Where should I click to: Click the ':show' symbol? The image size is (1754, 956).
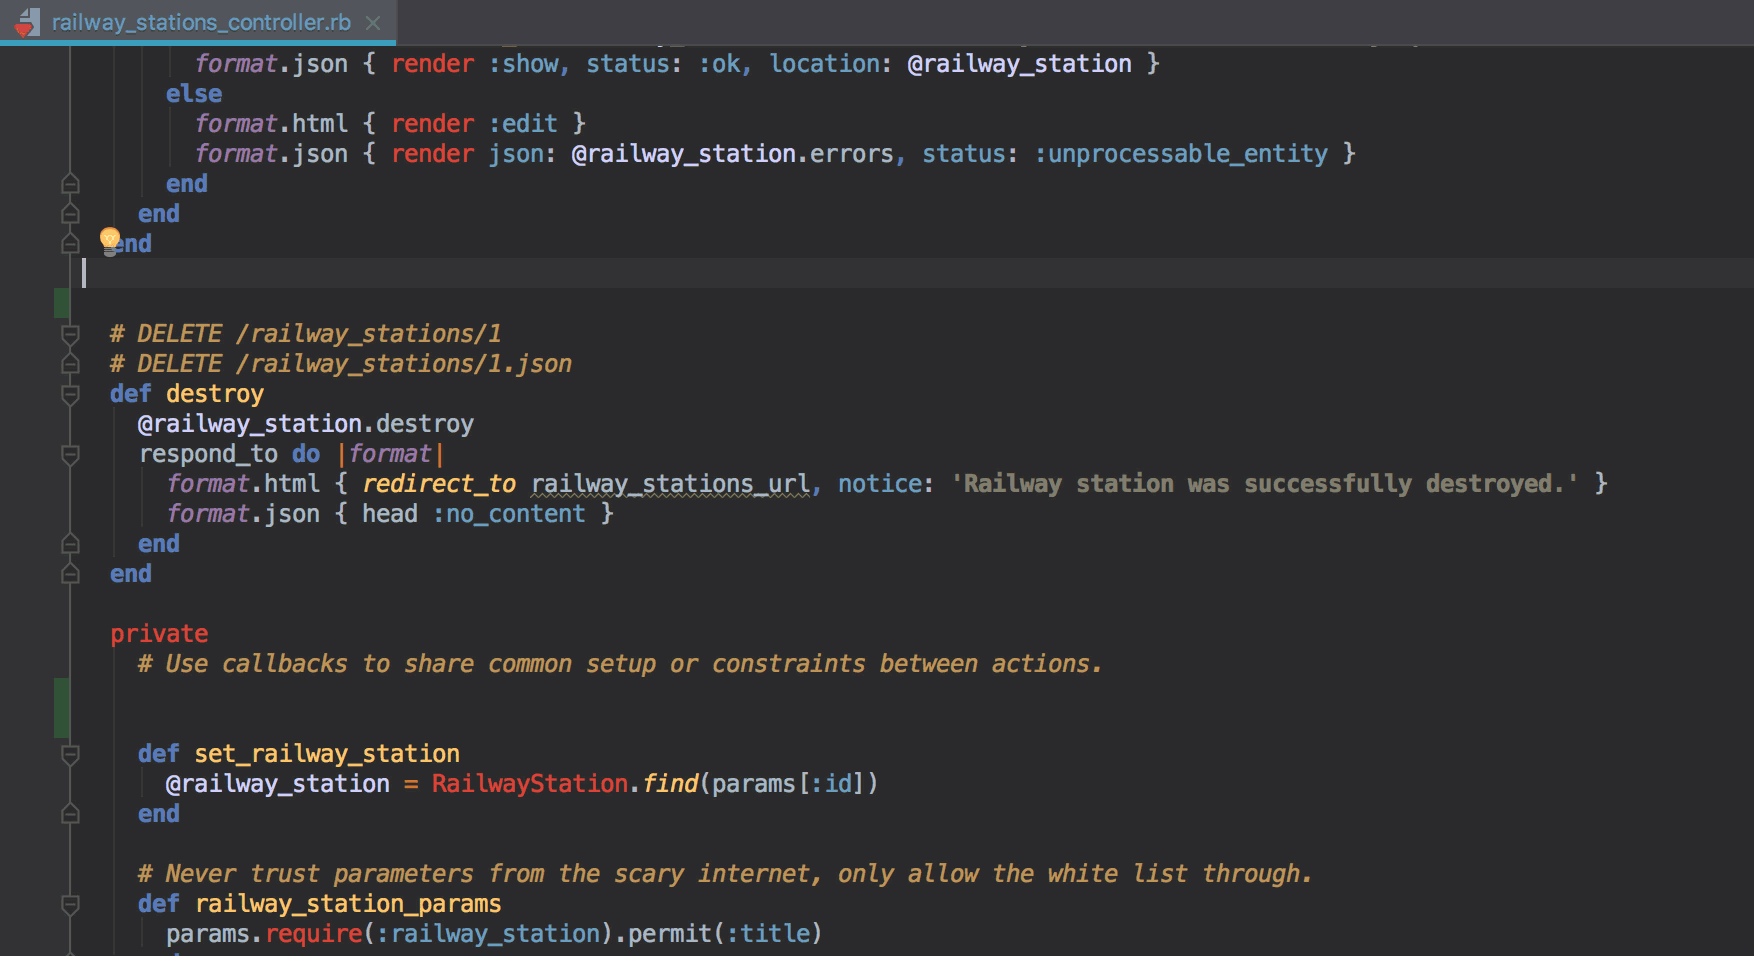click(x=523, y=64)
